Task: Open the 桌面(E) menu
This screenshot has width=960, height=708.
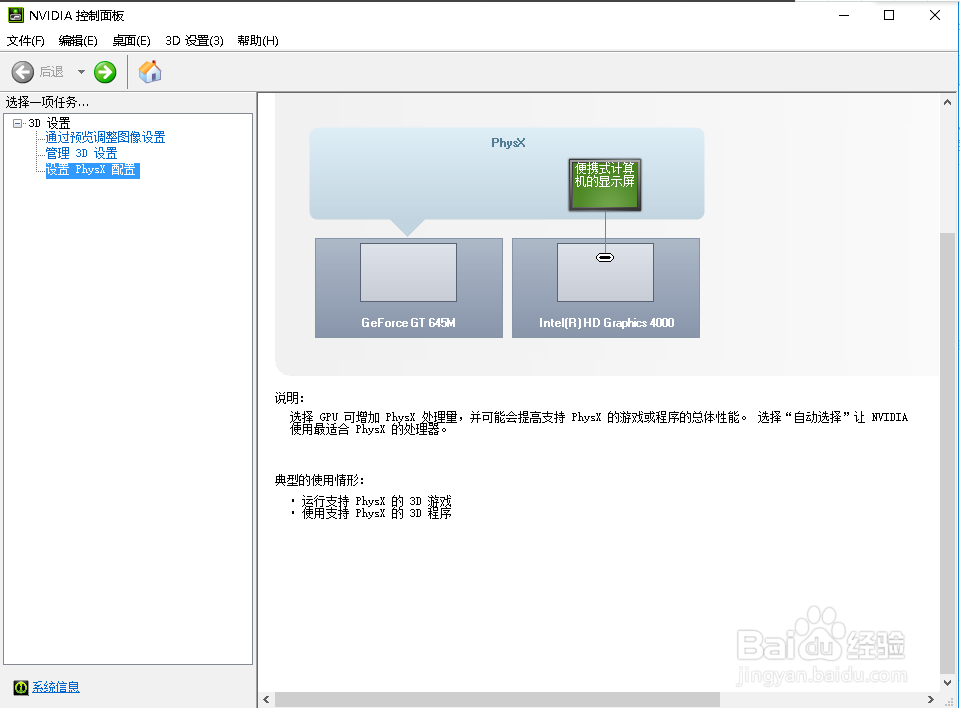Action: point(130,40)
